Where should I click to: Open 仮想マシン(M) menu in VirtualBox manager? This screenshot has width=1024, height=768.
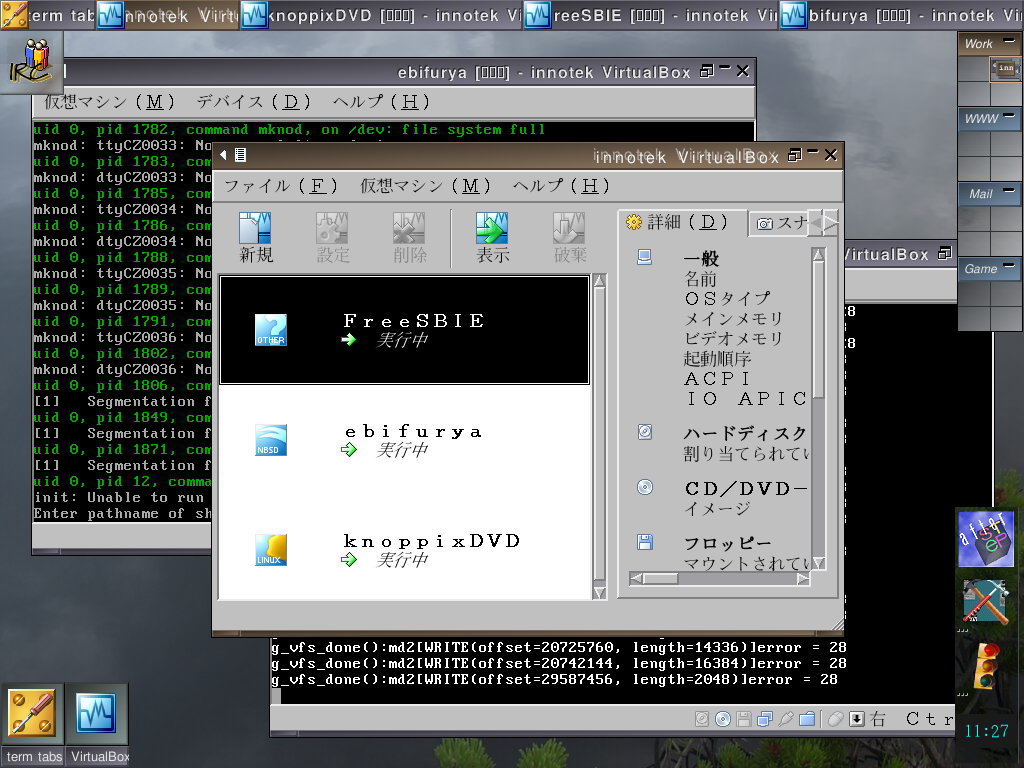426,186
